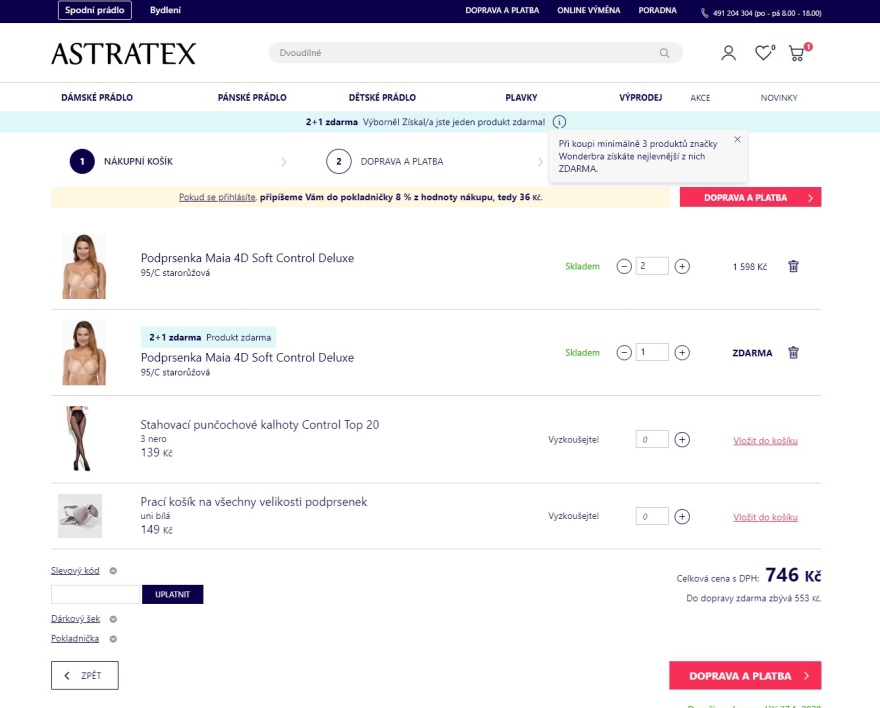This screenshot has width=880, height=708.
Task: Open the wishlist heart icon
Action: click(x=764, y=53)
